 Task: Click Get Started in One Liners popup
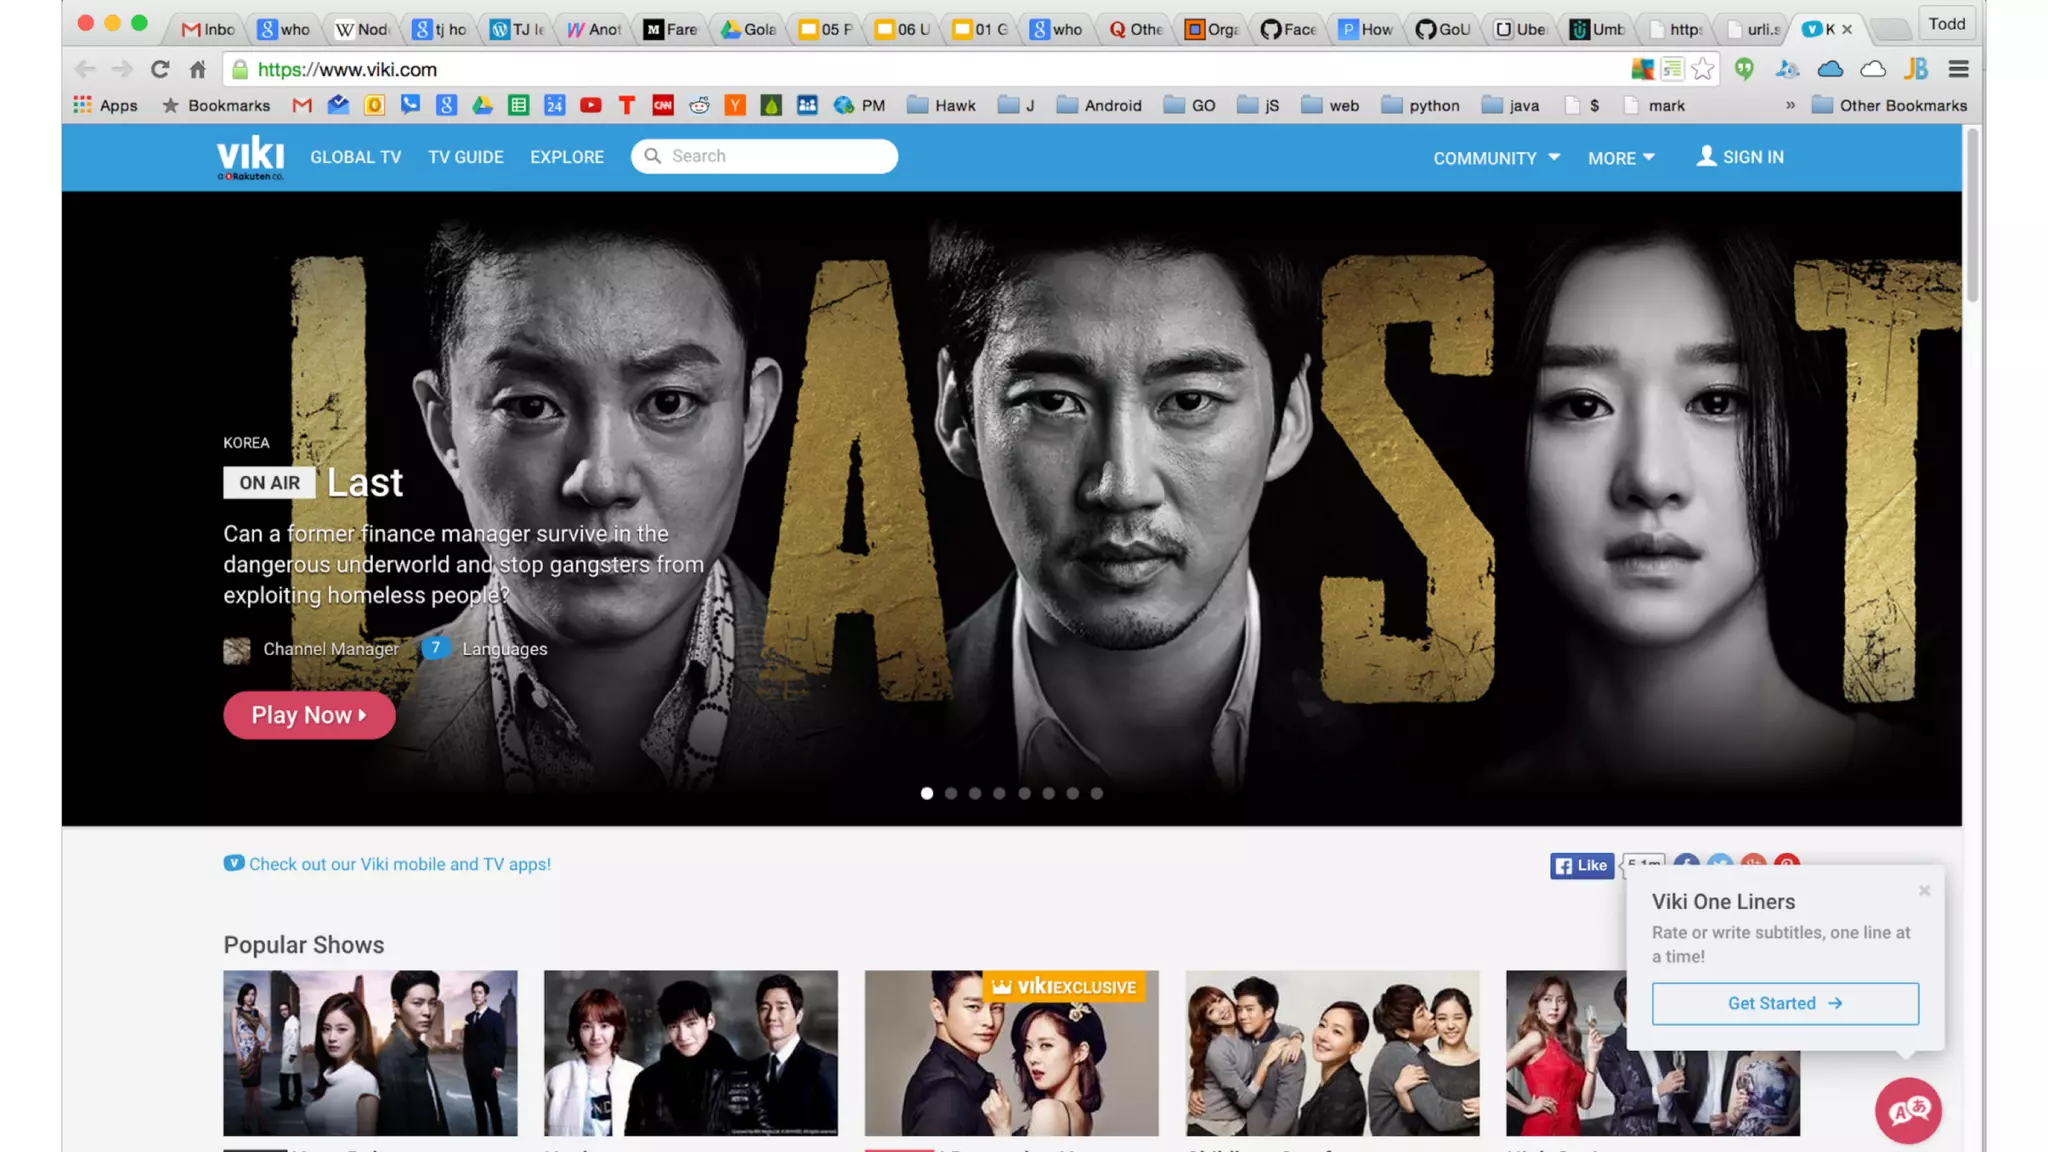tap(1785, 1003)
